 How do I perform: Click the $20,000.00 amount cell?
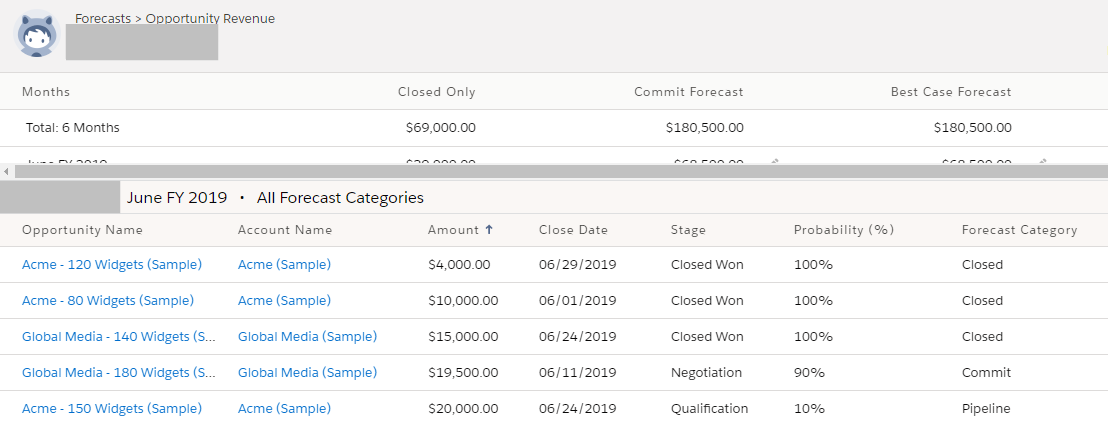(463, 408)
